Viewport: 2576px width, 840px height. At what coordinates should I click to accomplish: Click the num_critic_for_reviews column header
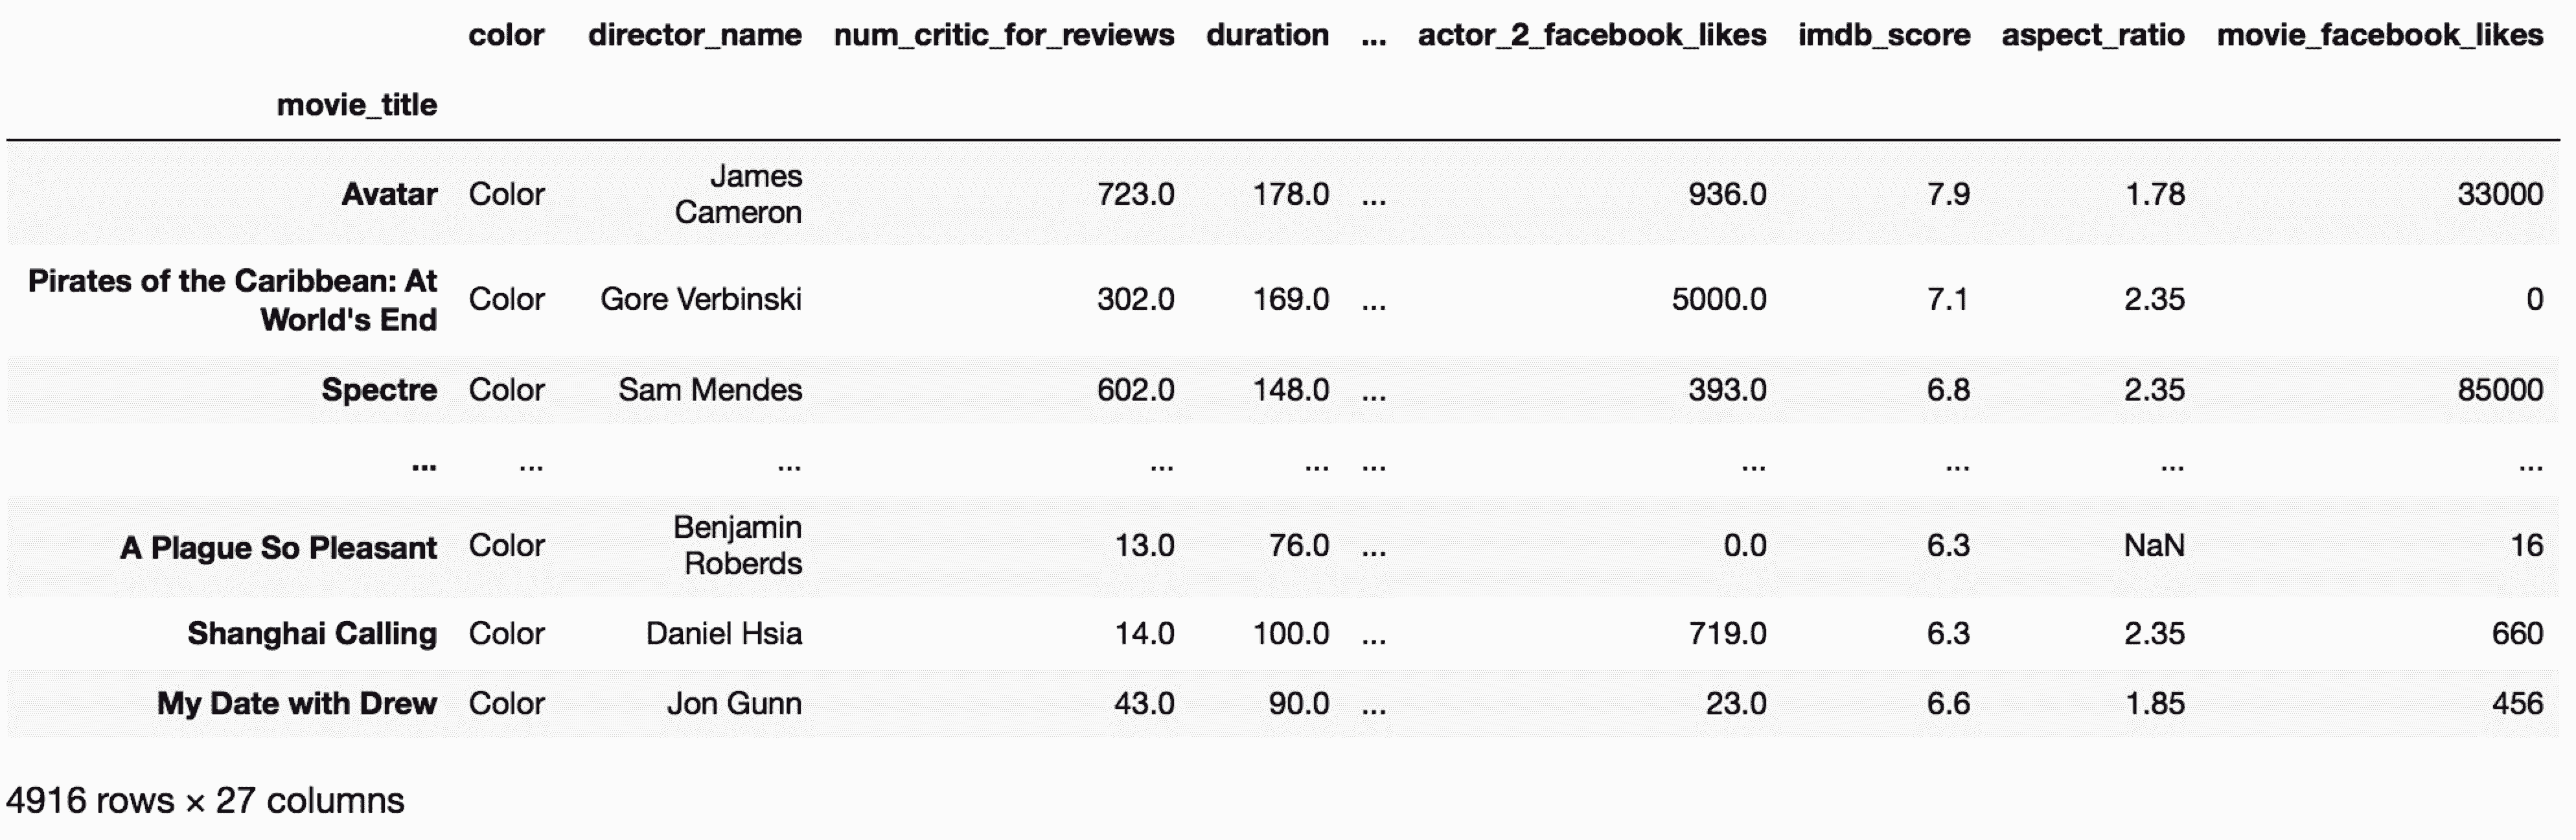click(1003, 35)
